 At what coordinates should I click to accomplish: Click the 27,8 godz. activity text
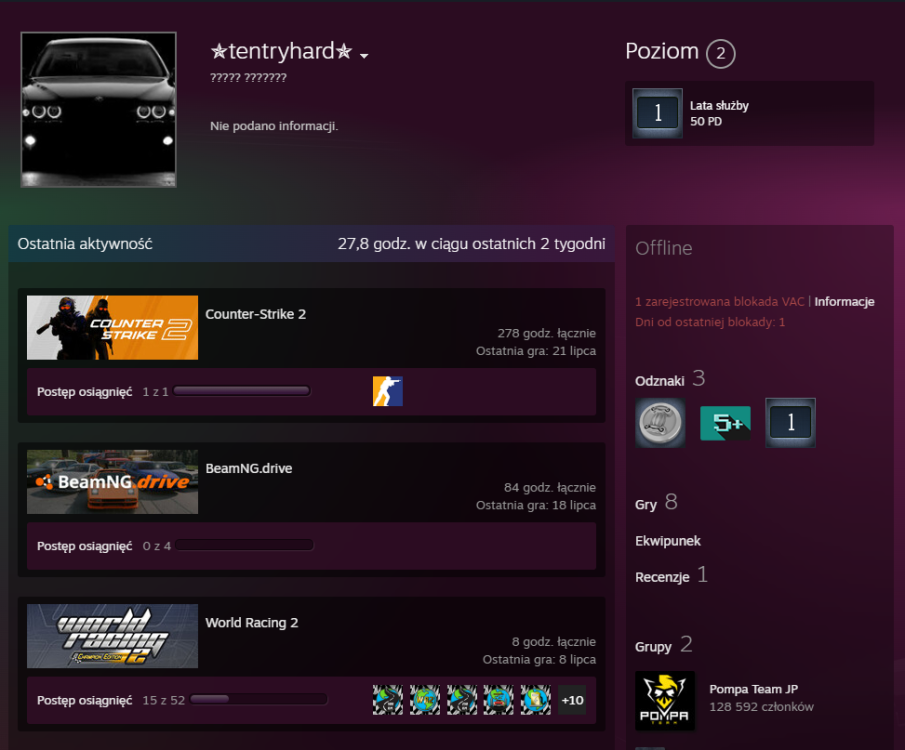[x=472, y=244]
